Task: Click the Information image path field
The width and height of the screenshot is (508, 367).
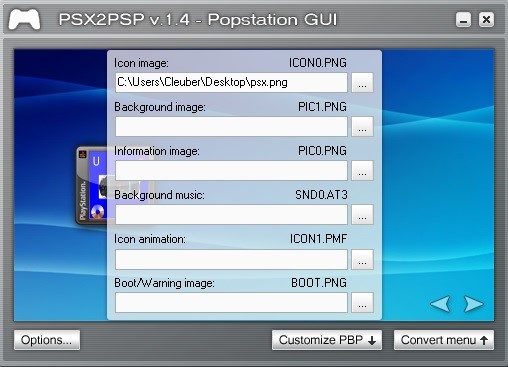Action: pos(231,170)
